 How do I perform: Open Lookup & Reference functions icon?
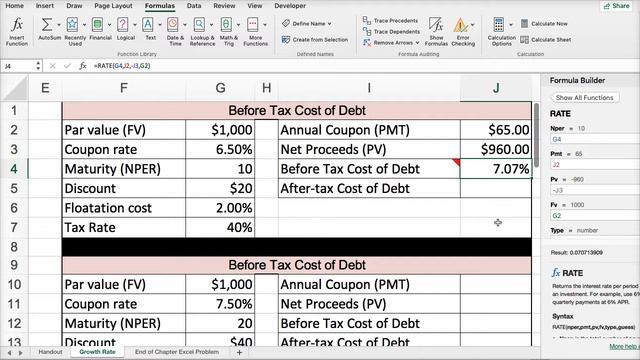tap(199, 24)
